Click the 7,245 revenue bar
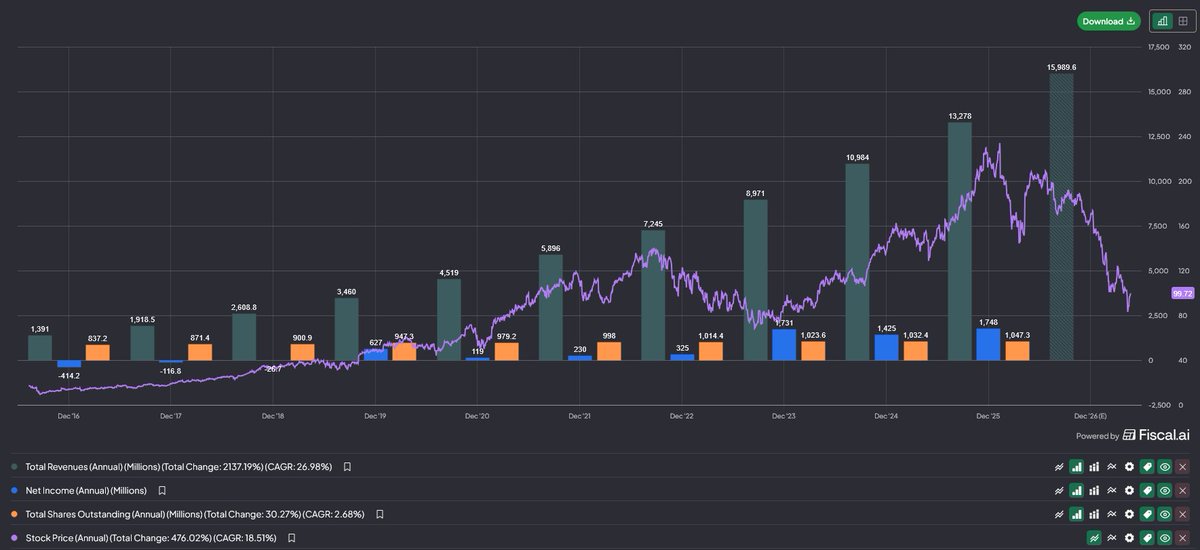The image size is (1200, 550). tap(652, 295)
